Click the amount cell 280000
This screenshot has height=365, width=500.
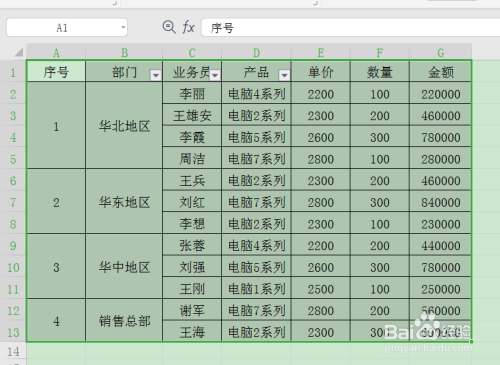(440, 159)
